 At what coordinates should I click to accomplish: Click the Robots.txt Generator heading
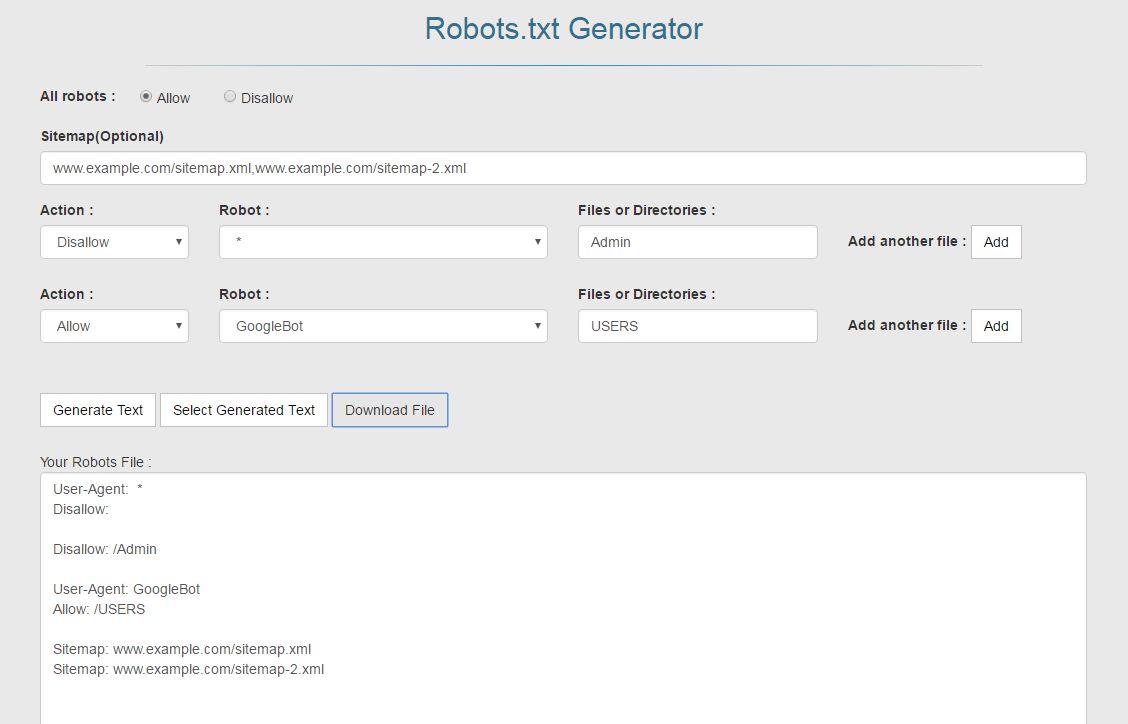563,28
